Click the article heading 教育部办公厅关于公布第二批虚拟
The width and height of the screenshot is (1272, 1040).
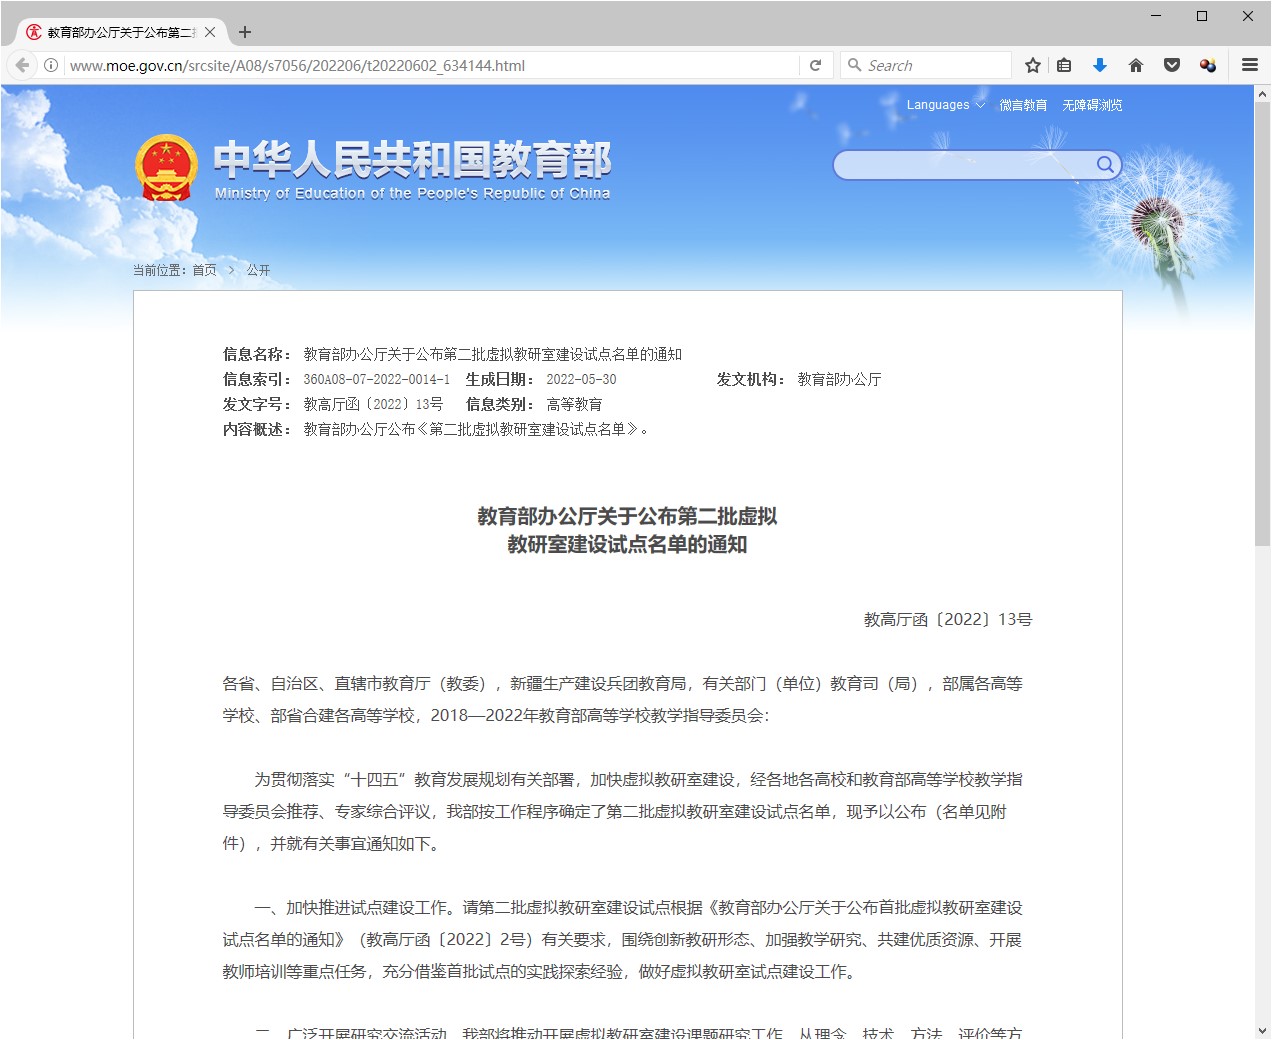click(627, 517)
